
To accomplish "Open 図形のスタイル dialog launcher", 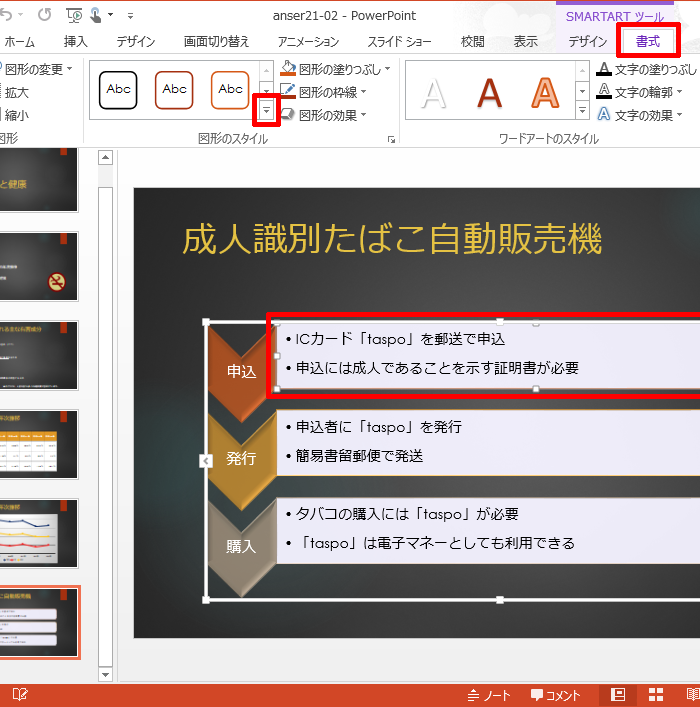I will click(x=391, y=140).
